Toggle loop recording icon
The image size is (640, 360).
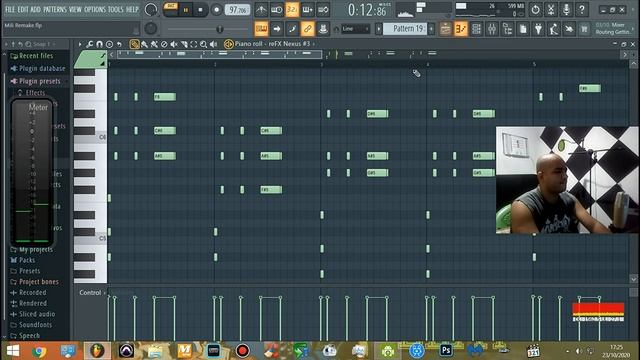[323, 9]
